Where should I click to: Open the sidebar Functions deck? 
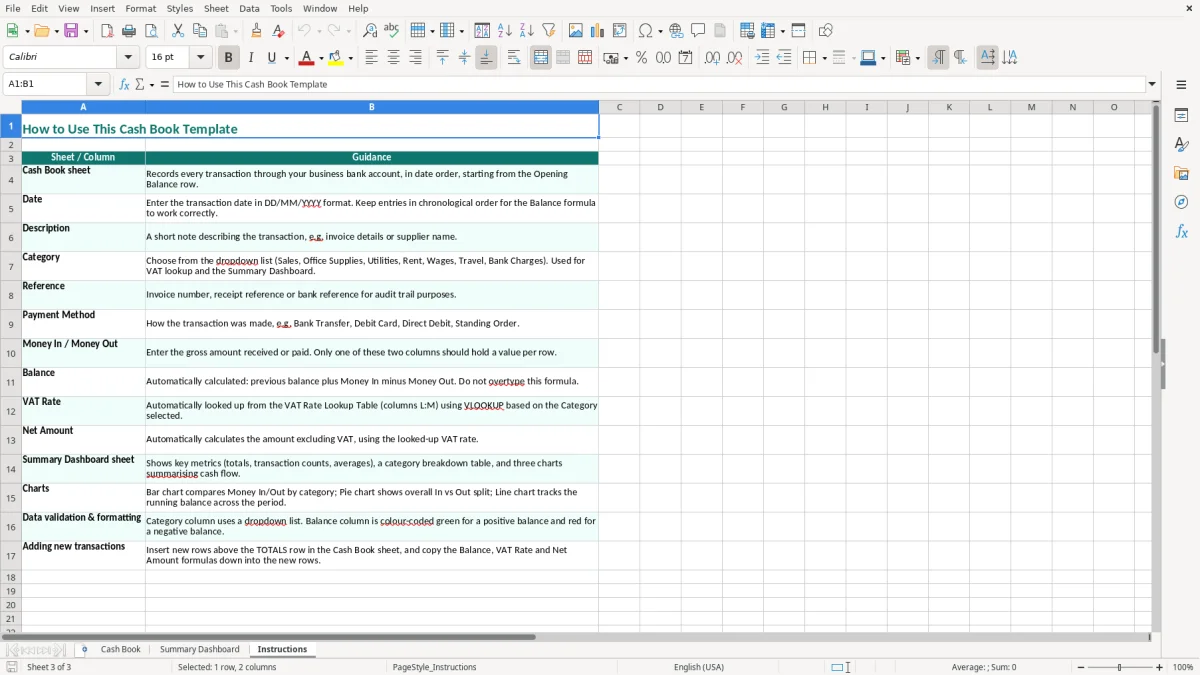(x=1181, y=231)
